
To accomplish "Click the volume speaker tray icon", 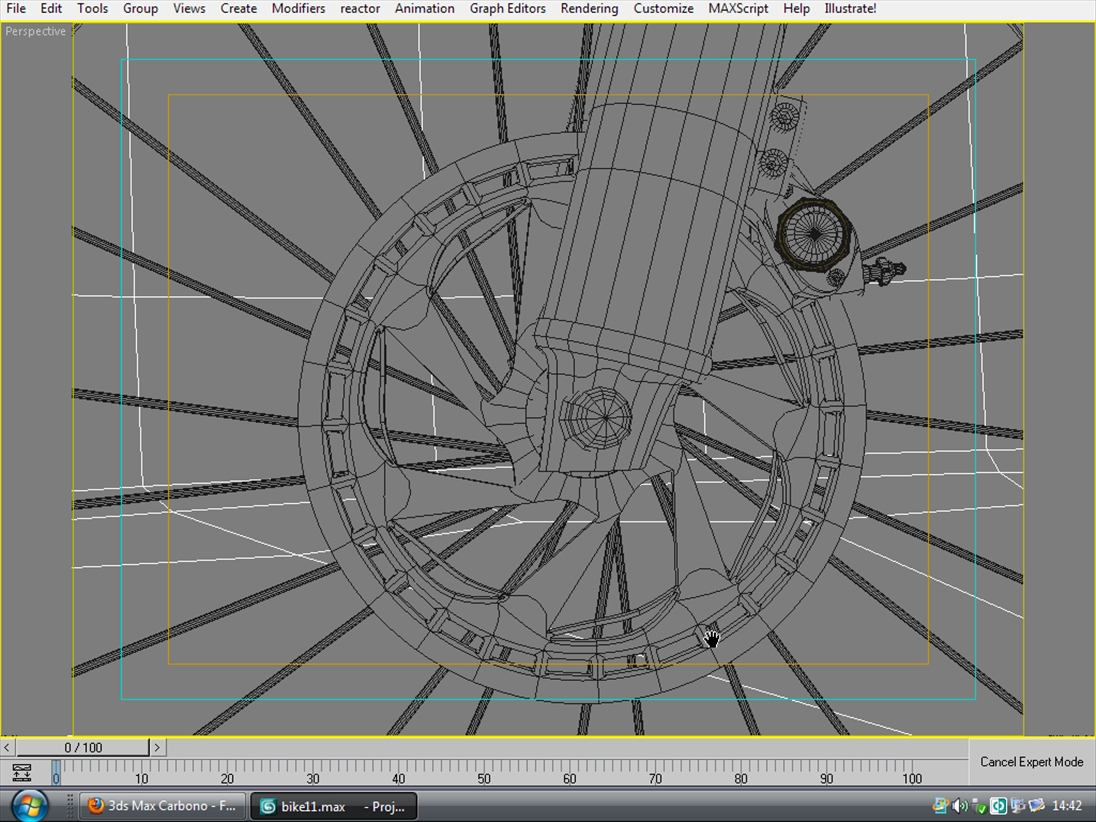I will (x=960, y=806).
